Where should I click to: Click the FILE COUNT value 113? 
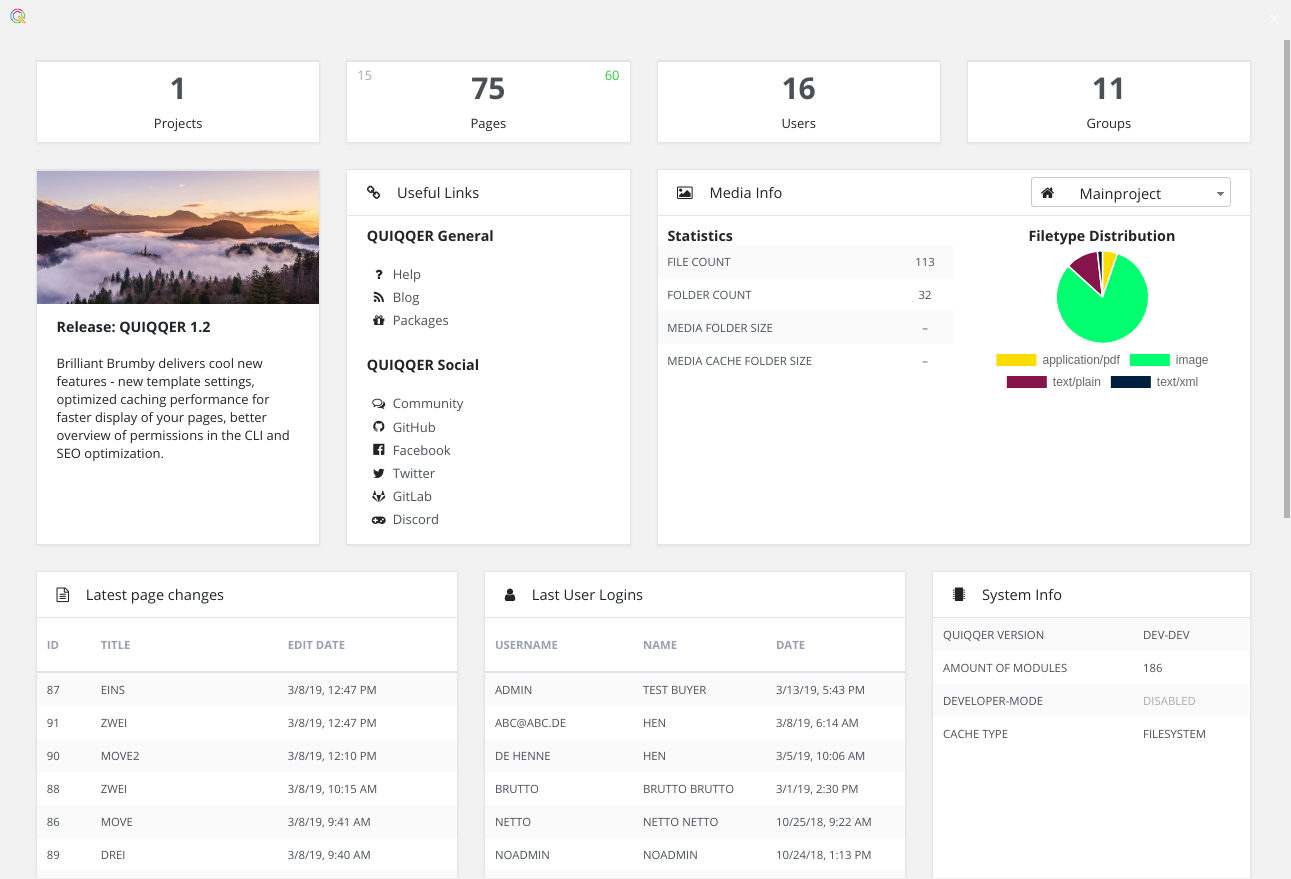[x=925, y=262]
